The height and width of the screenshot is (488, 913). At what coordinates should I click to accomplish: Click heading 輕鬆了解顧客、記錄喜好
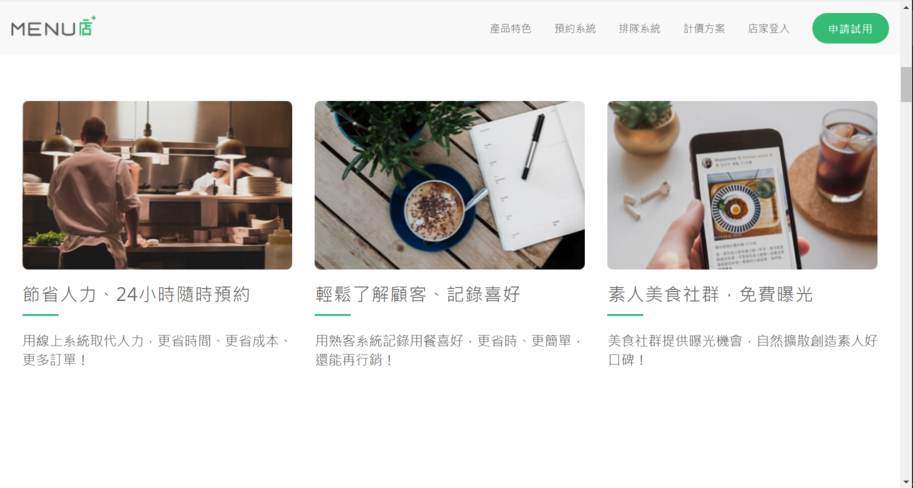tap(417, 295)
